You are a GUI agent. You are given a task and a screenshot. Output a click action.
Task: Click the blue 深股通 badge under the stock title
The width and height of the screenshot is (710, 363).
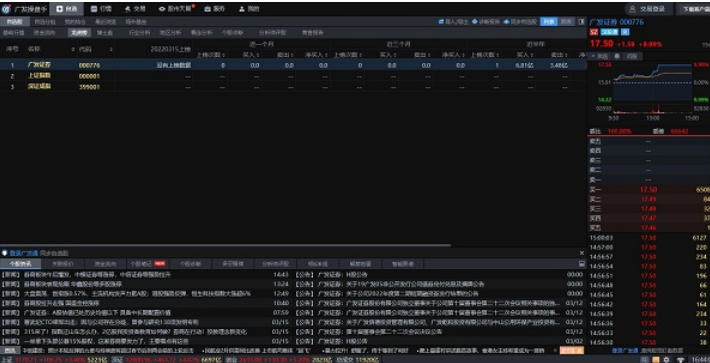pyautogui.click(x=609, y=32)
